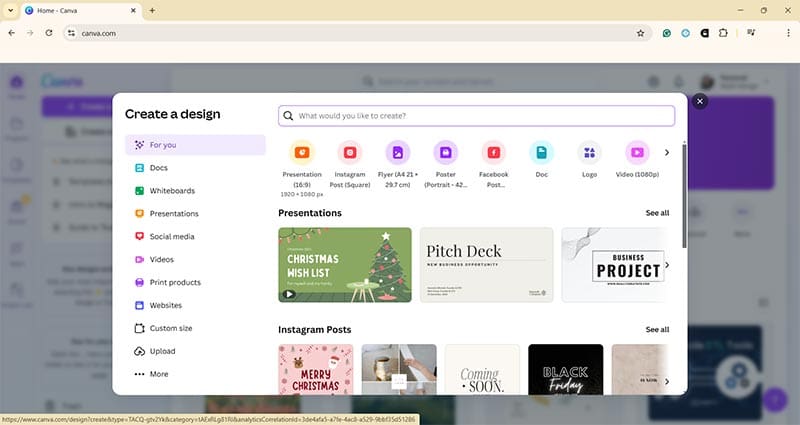The height and width of the screenshot is (425, 800).
Task: Open the Christmas Wish List template
Action: pyautogui.click(x=345, y=265)
